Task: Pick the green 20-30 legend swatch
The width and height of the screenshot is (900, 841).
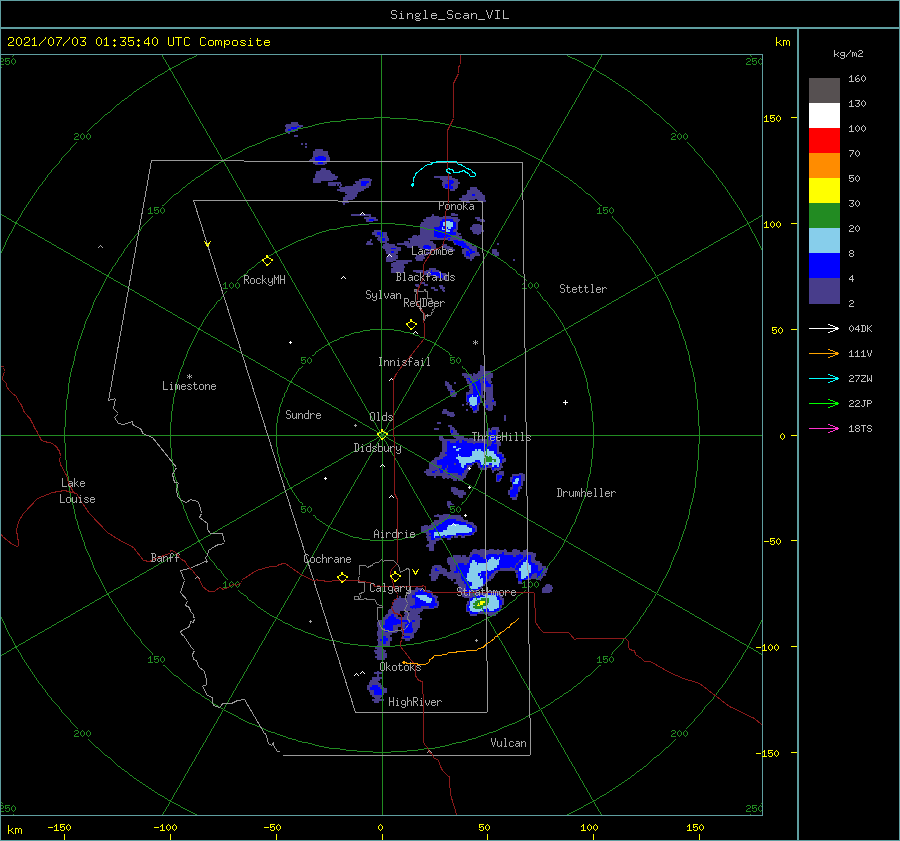Action: click(824, 215)
